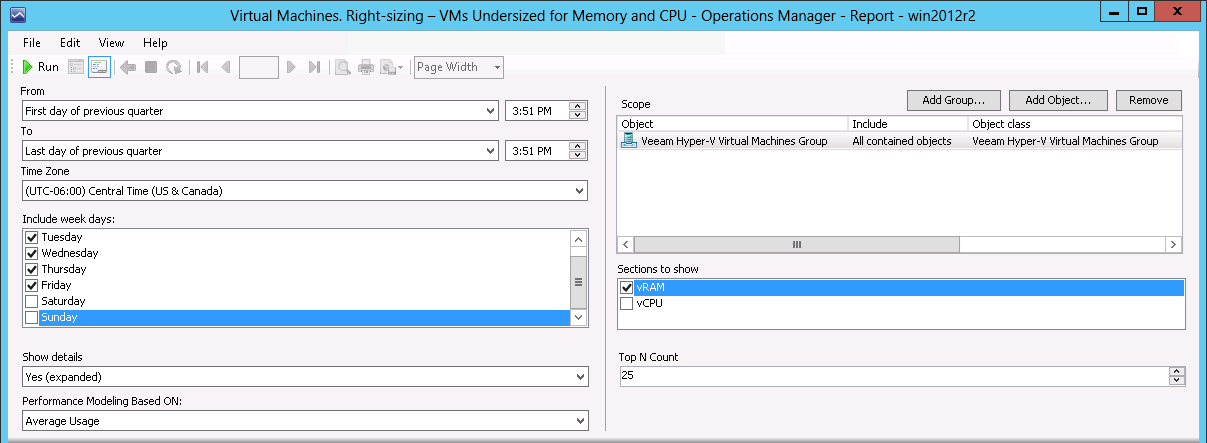Viewport: 1207px width, 443px height.
Task: Click the document map toolbar icon
Action: [77, 67]
